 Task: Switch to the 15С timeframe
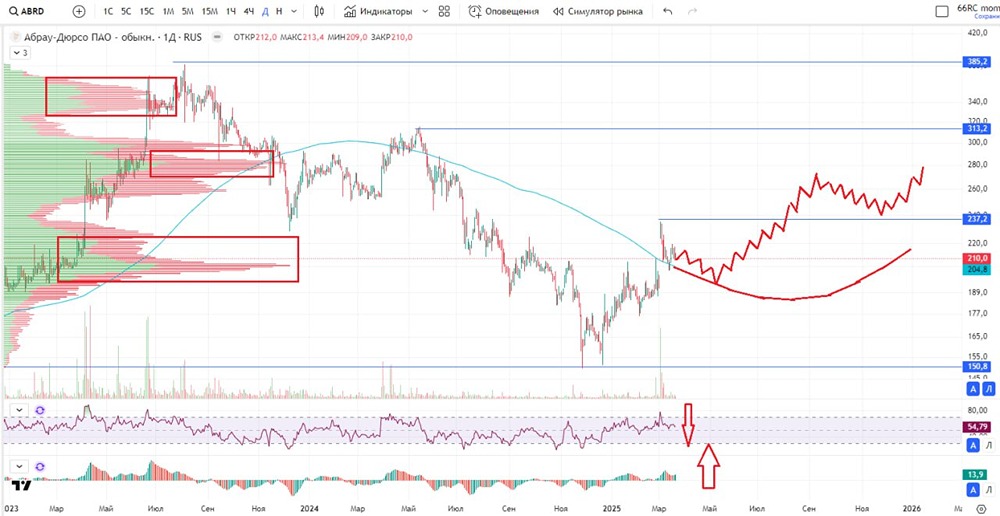(x=147, y=11)
